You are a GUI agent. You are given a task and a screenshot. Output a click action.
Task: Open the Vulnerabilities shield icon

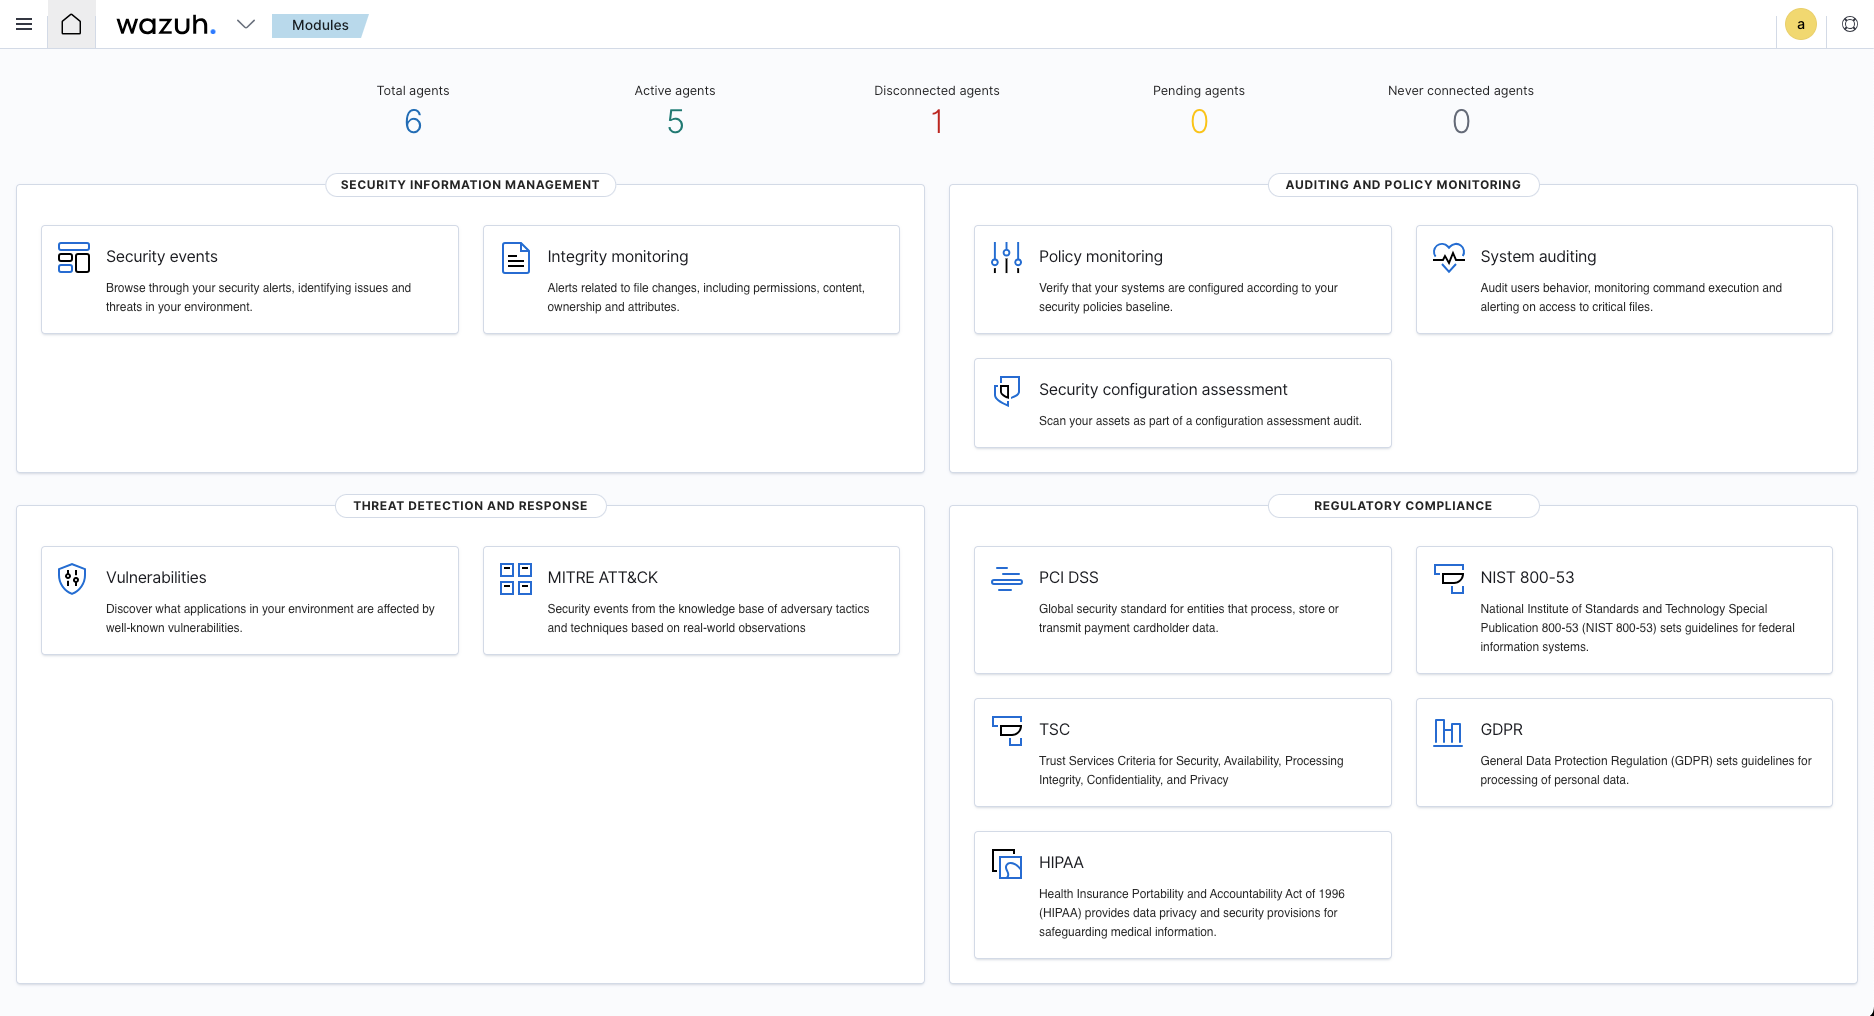coord(72,579)
